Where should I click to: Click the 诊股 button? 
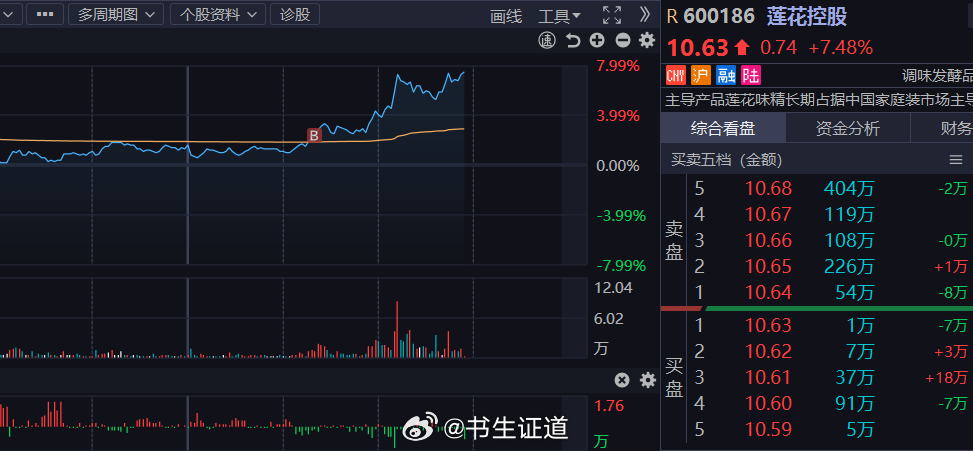(x=295, y=14)
